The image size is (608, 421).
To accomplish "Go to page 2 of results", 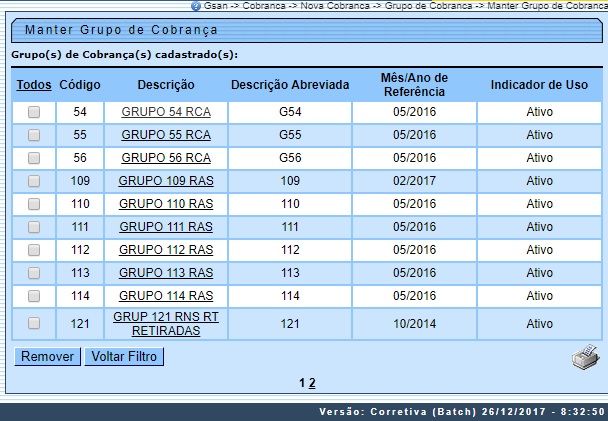I will [x=312, y=383].
